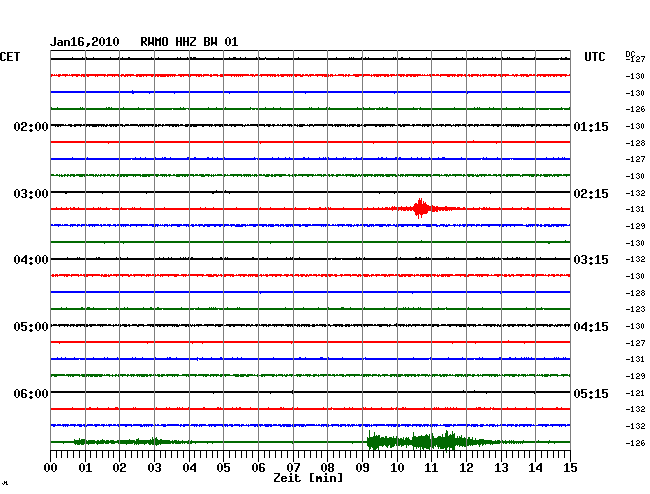
Task: Click minute tick label 09
Action: click(x=362, y=467)
